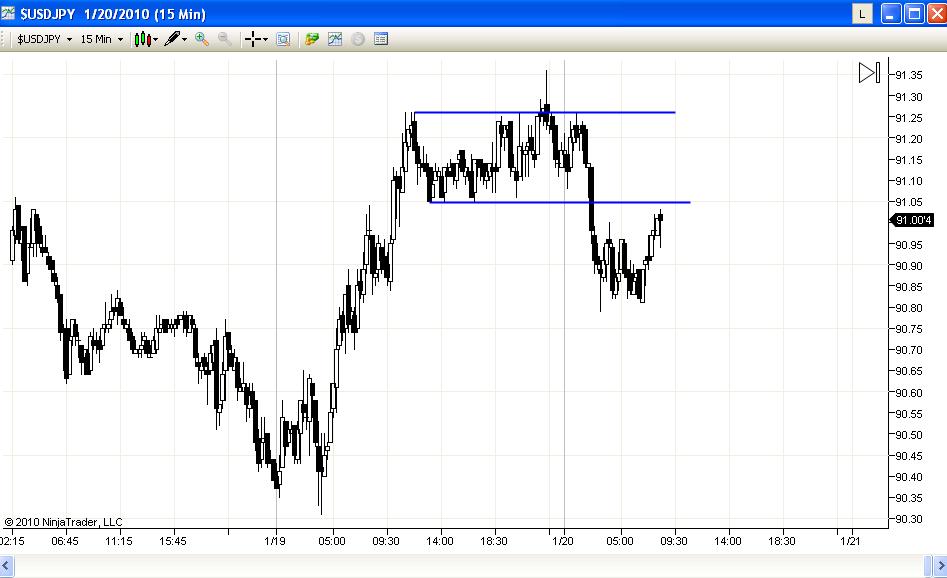
Task: Click the 06:45 time axis label
Action: click(x=65, y=541)
